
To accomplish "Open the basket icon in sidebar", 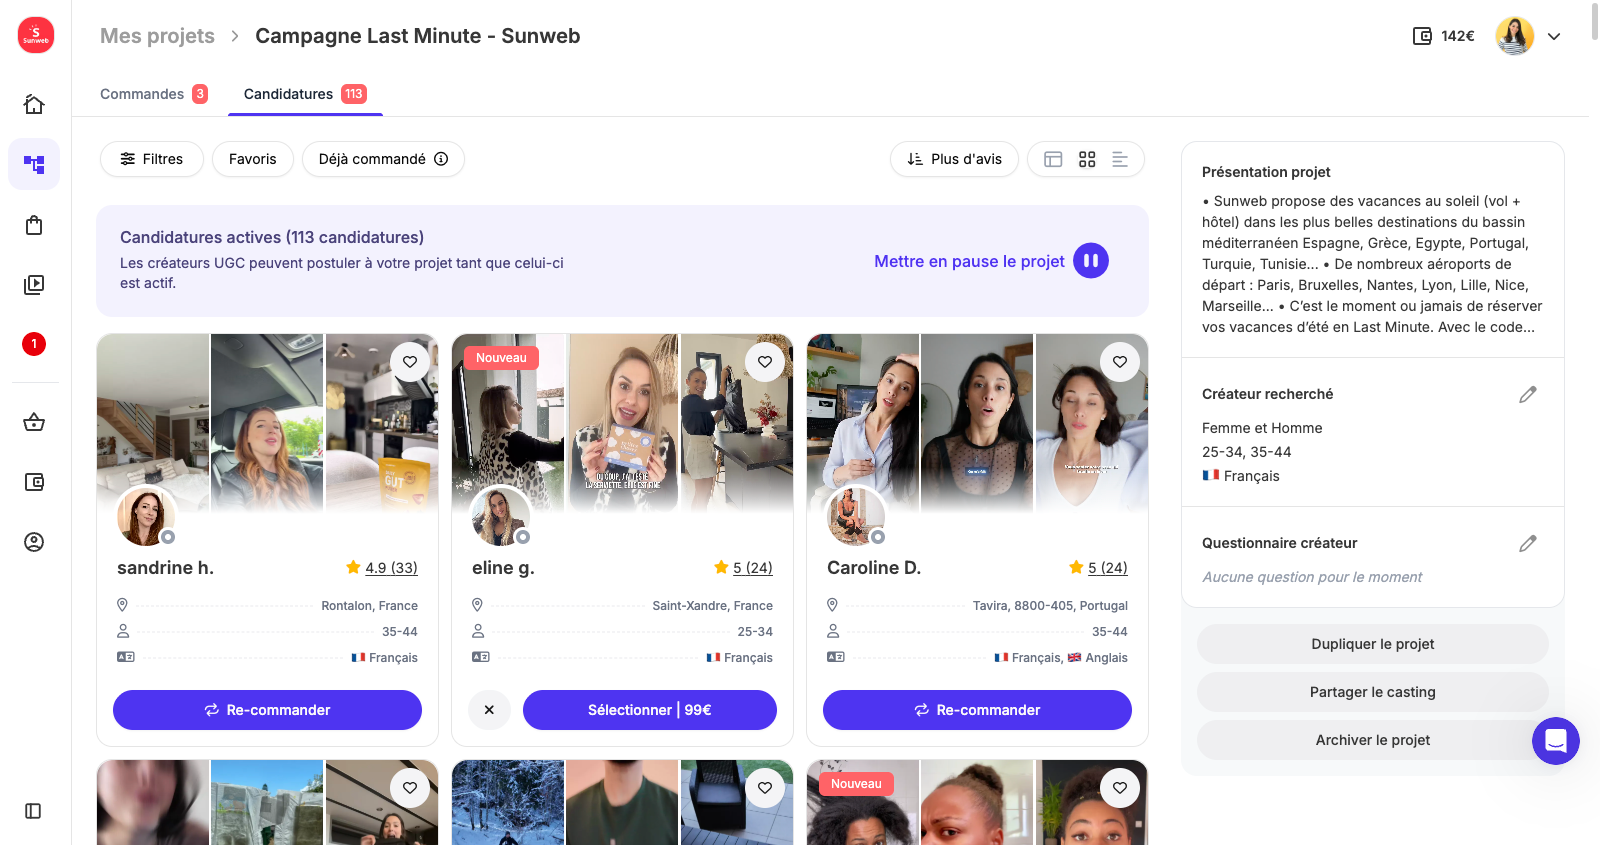I will (34, 422).
